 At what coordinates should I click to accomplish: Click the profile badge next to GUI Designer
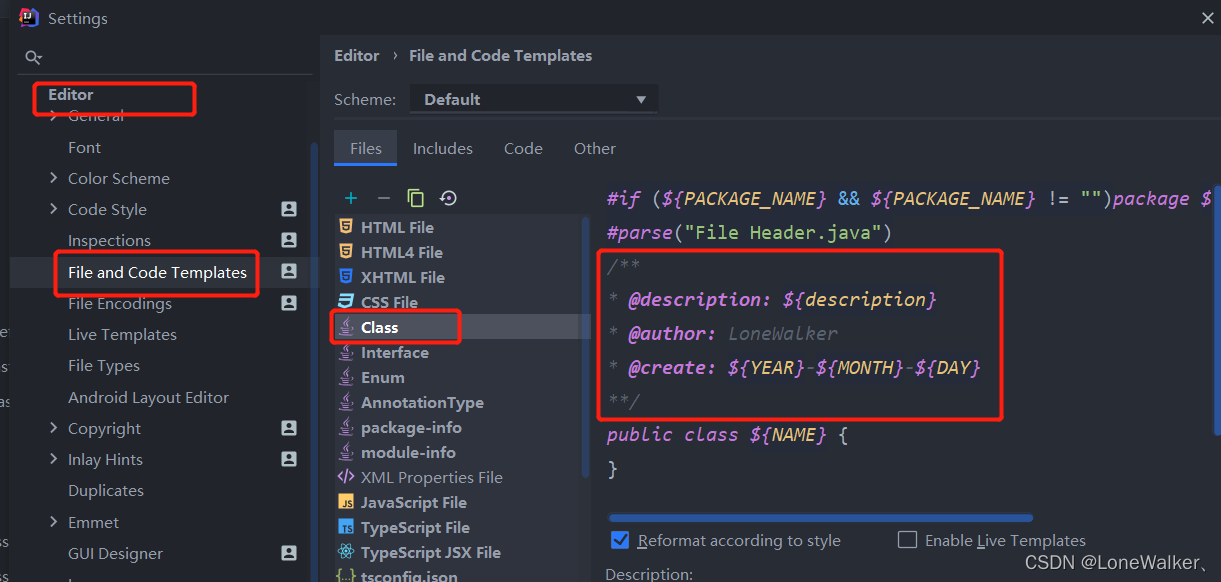[x=288, y=552]
